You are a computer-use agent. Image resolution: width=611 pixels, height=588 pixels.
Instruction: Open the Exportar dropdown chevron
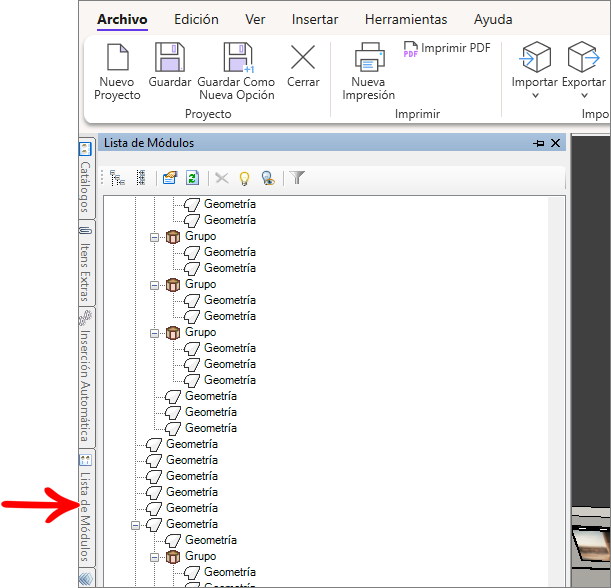pos(584,95)
